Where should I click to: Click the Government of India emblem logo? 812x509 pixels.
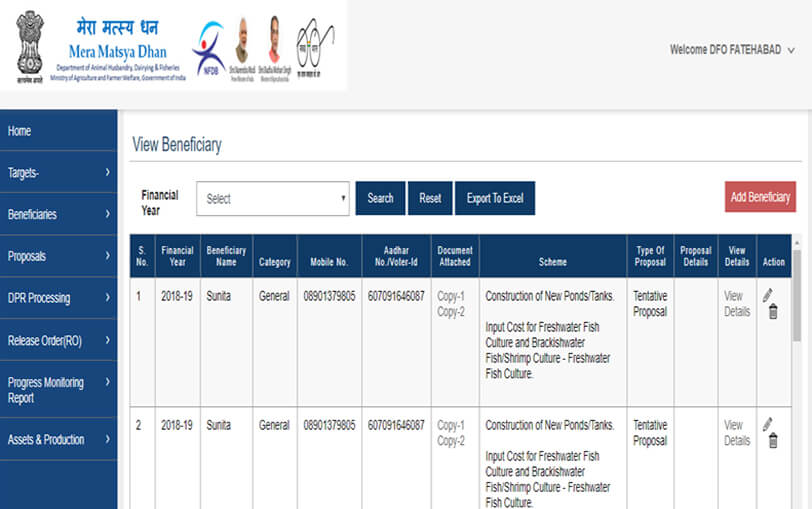click(x=30, y=47)
